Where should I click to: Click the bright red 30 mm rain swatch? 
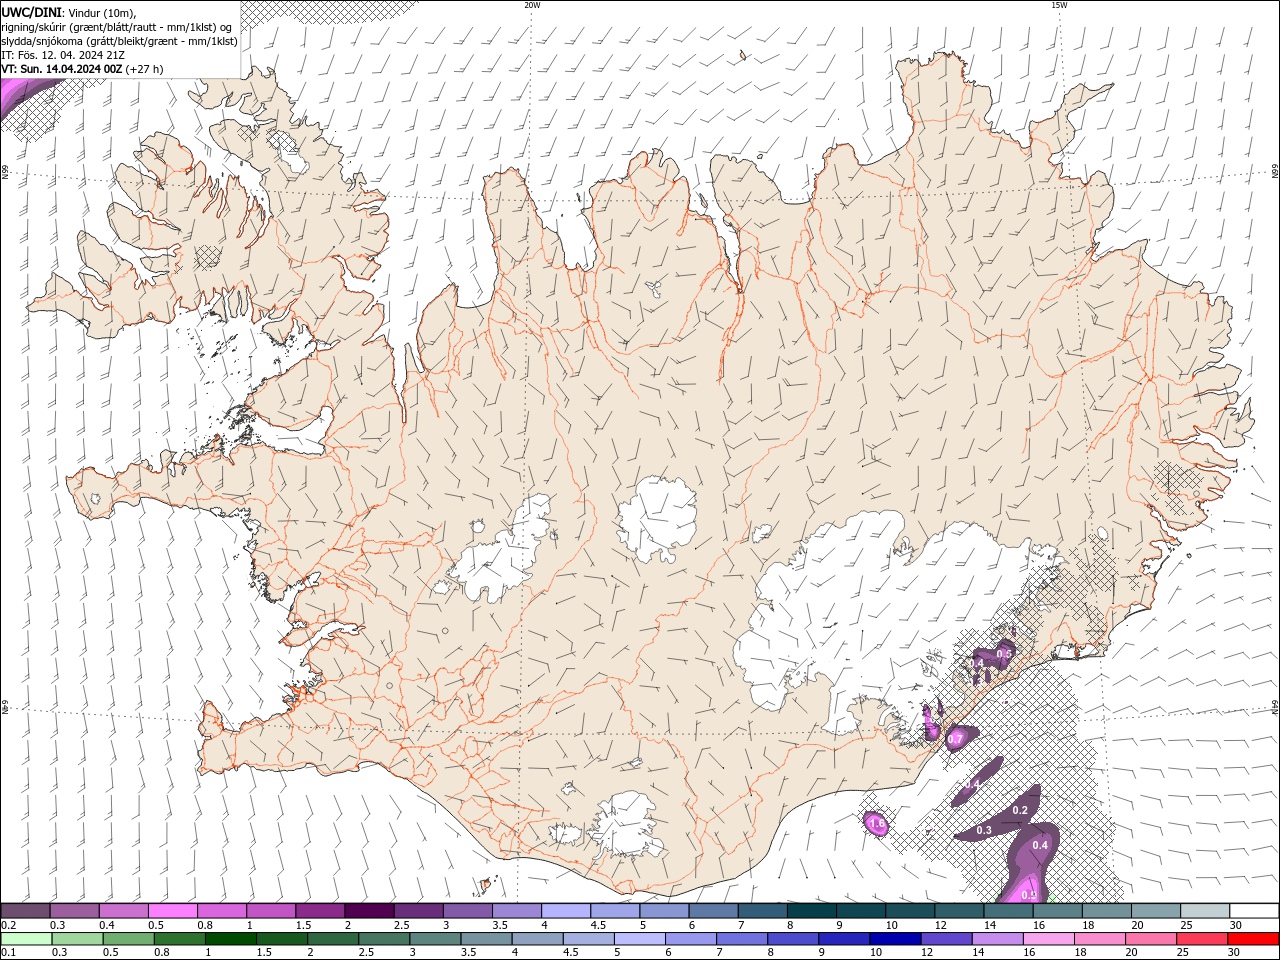(1254, 939)
